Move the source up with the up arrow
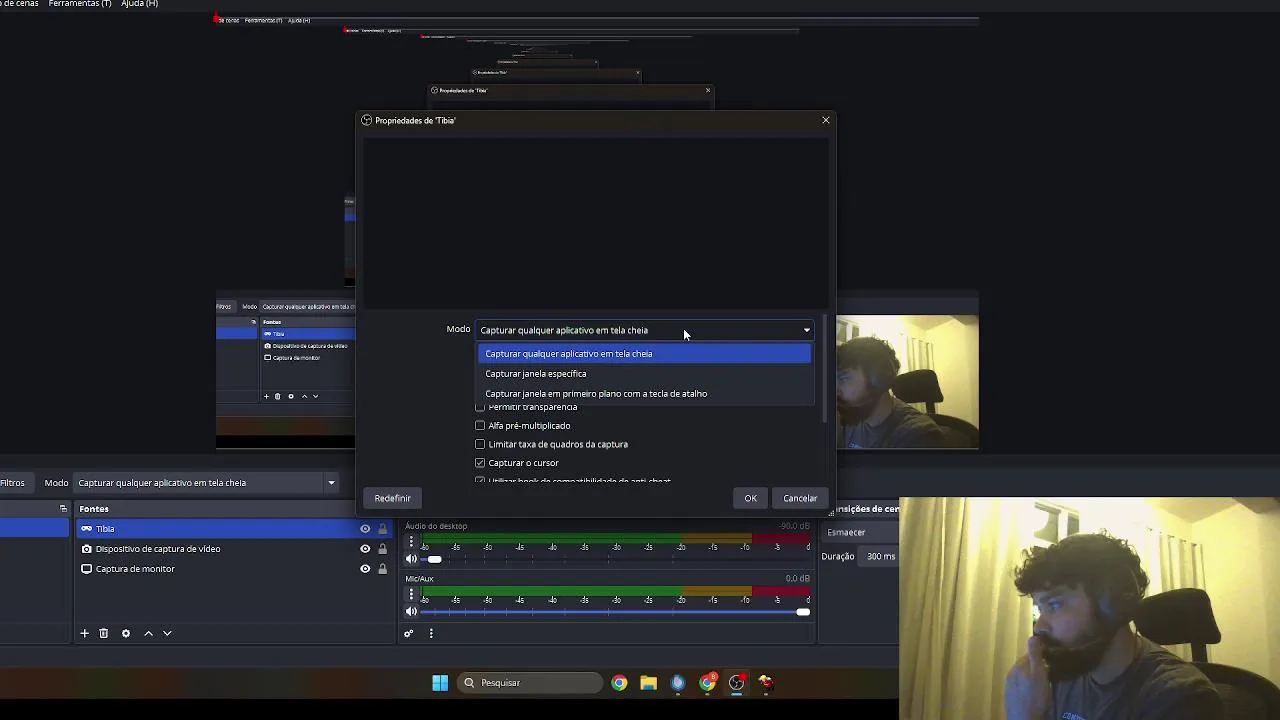1280x720 pixels. click(x=149, y=633)
